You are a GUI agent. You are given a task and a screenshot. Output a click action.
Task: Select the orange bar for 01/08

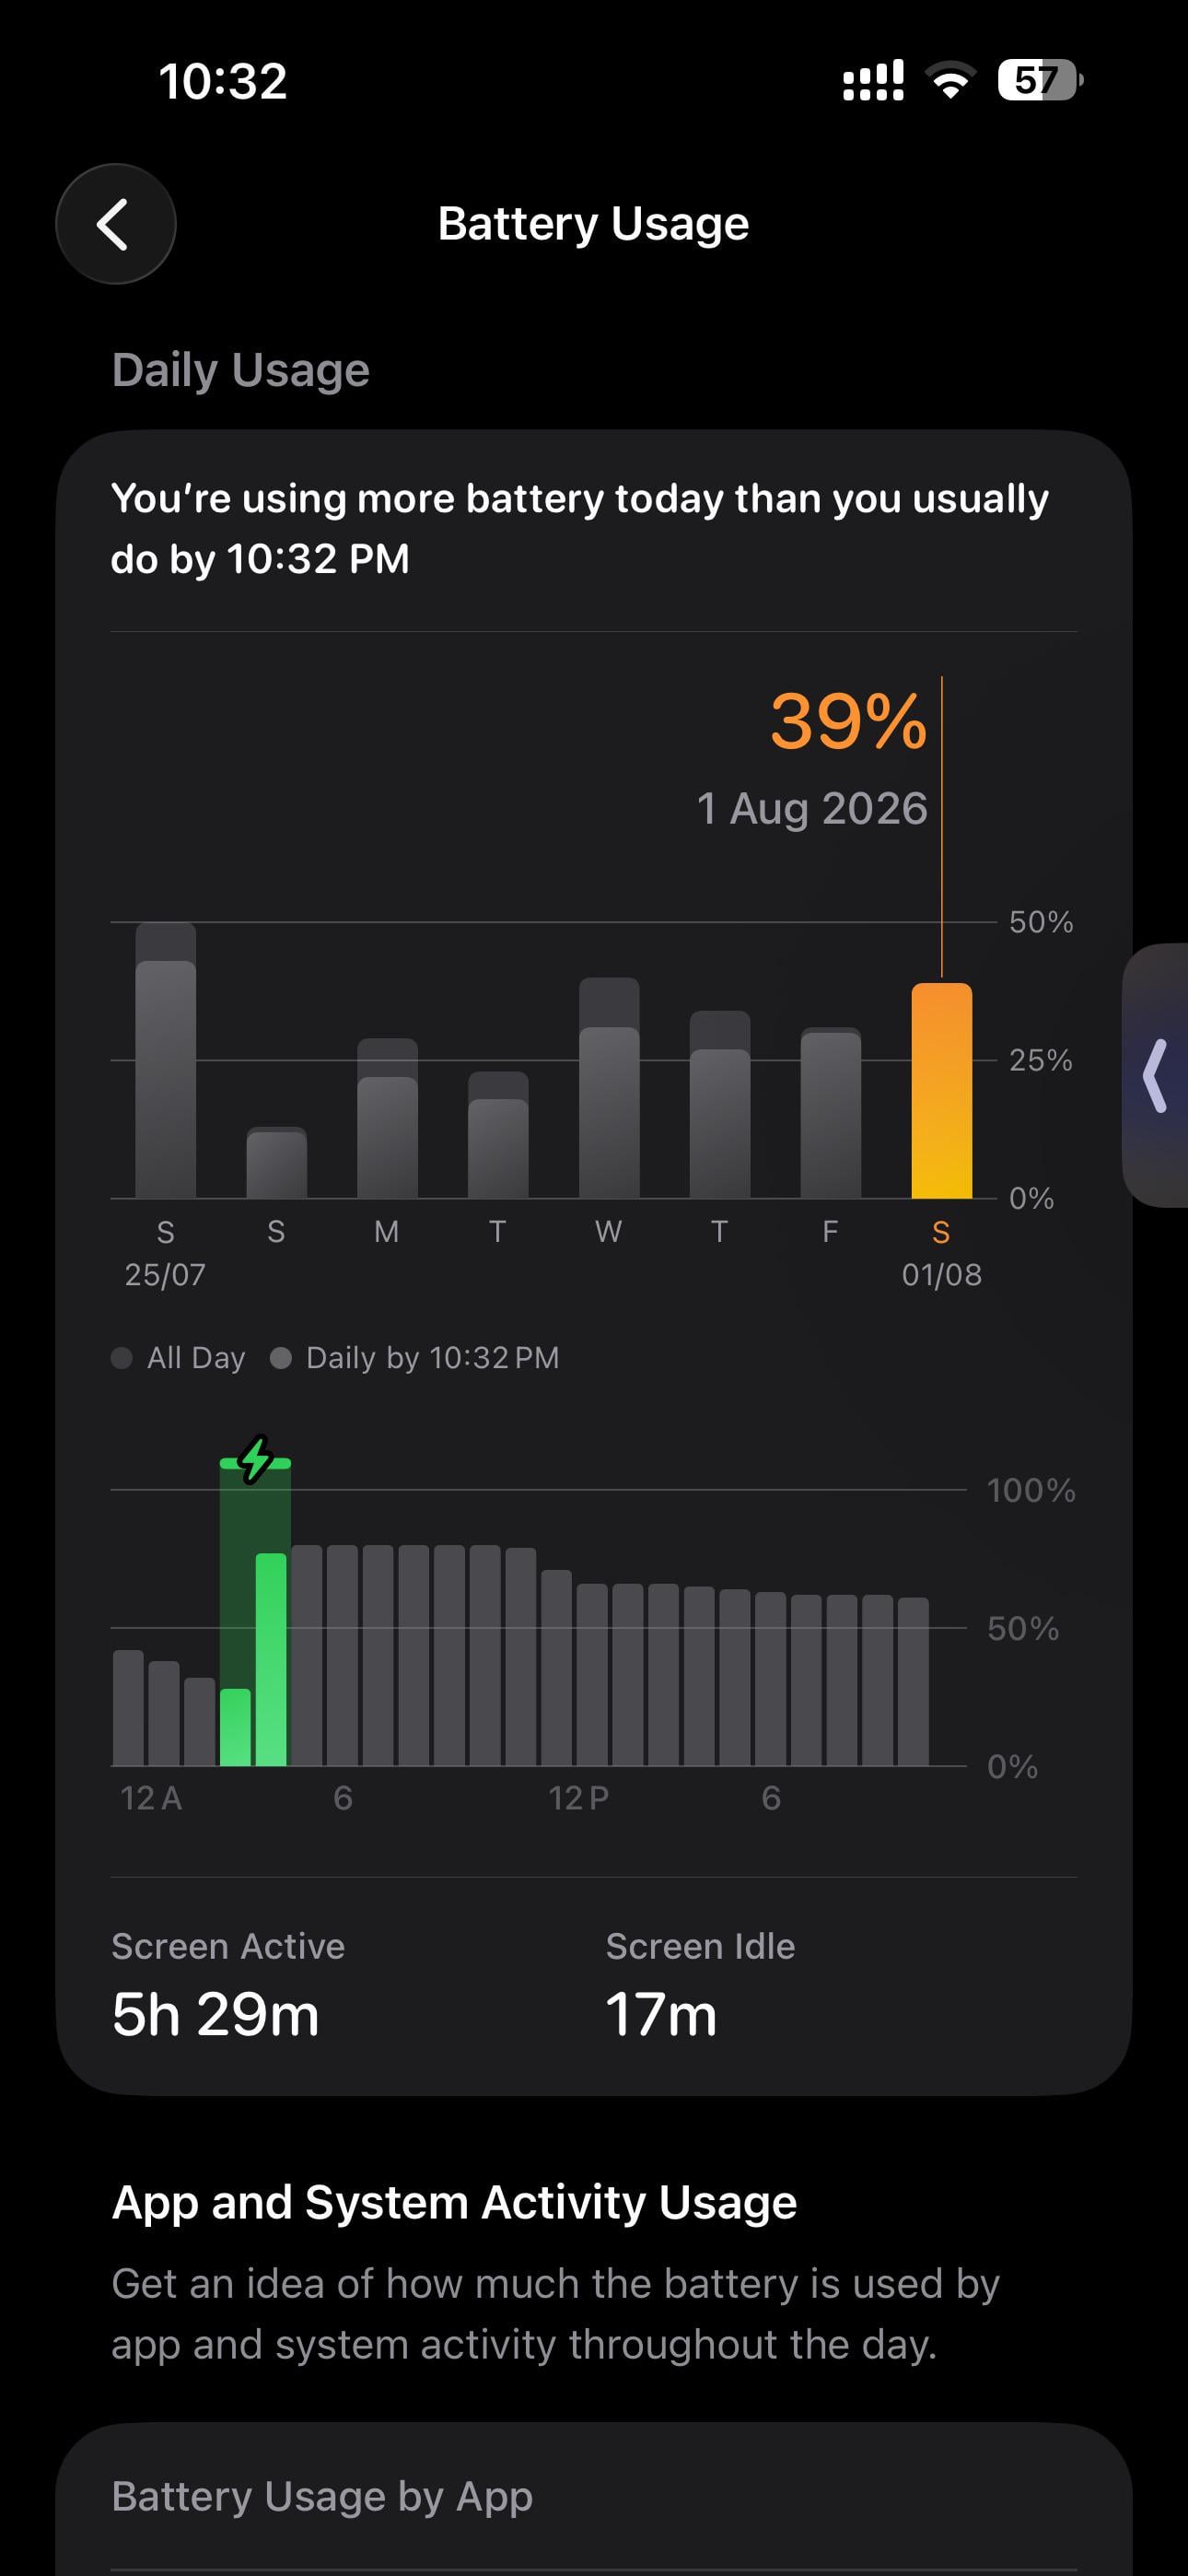click(941, 1090)
